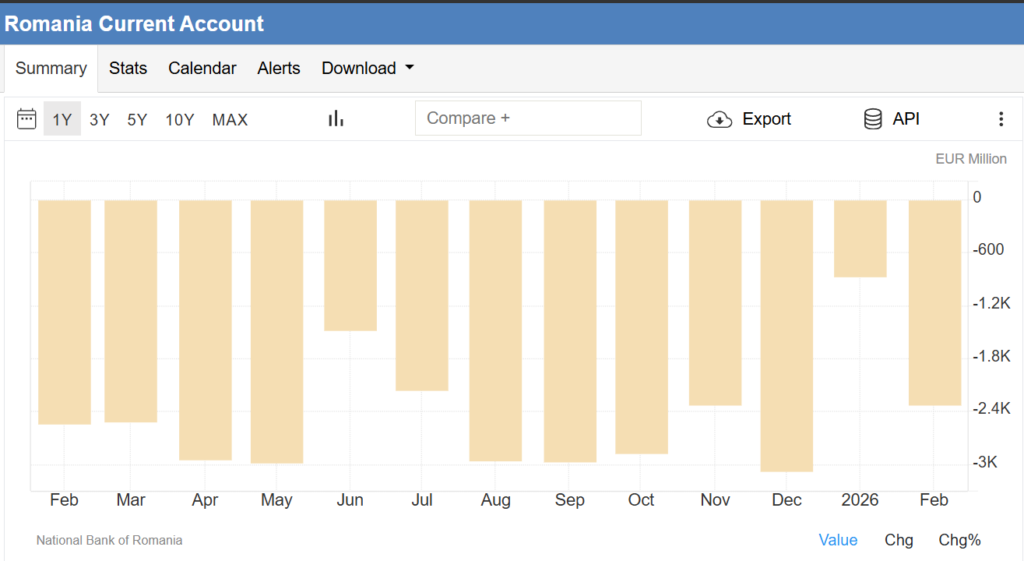Click the Export cloud download icon
Screen dimensions: 1024x561
[719, 119]
